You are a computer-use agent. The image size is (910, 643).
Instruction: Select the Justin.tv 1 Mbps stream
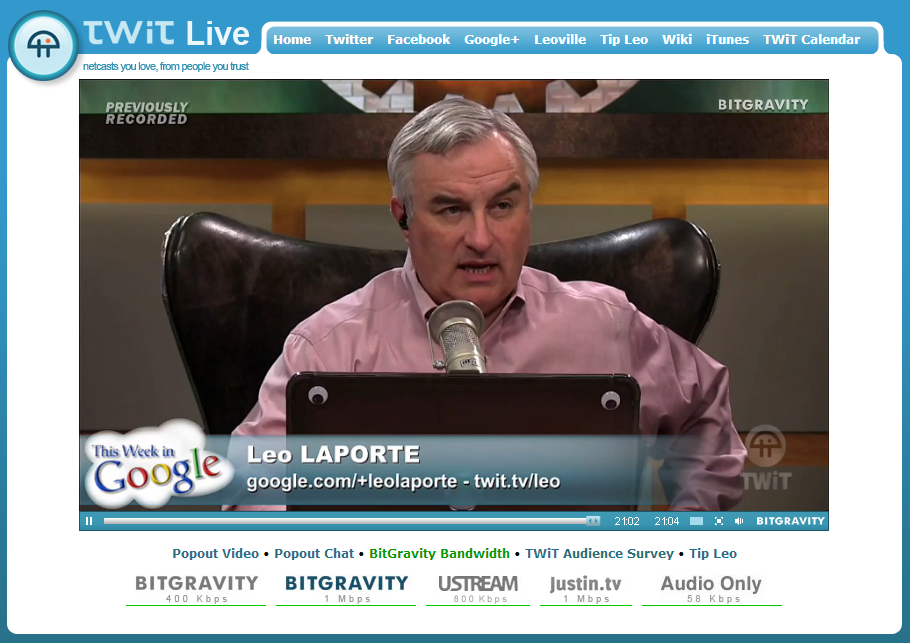[x=586, y=588]
